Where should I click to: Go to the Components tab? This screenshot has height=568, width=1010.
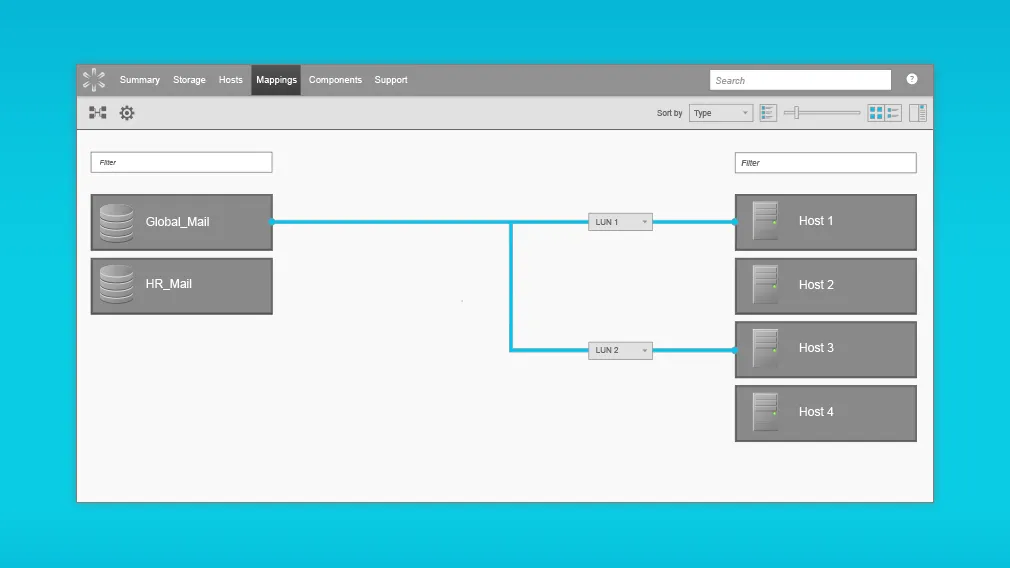[335, 80]
